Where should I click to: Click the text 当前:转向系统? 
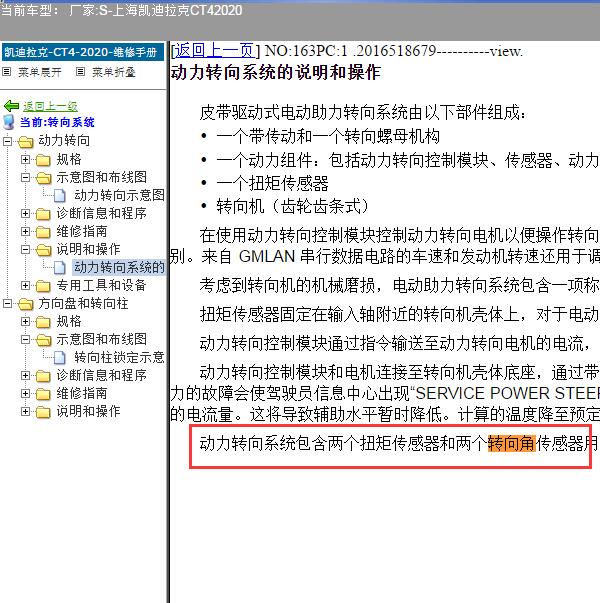coord(57,122)
